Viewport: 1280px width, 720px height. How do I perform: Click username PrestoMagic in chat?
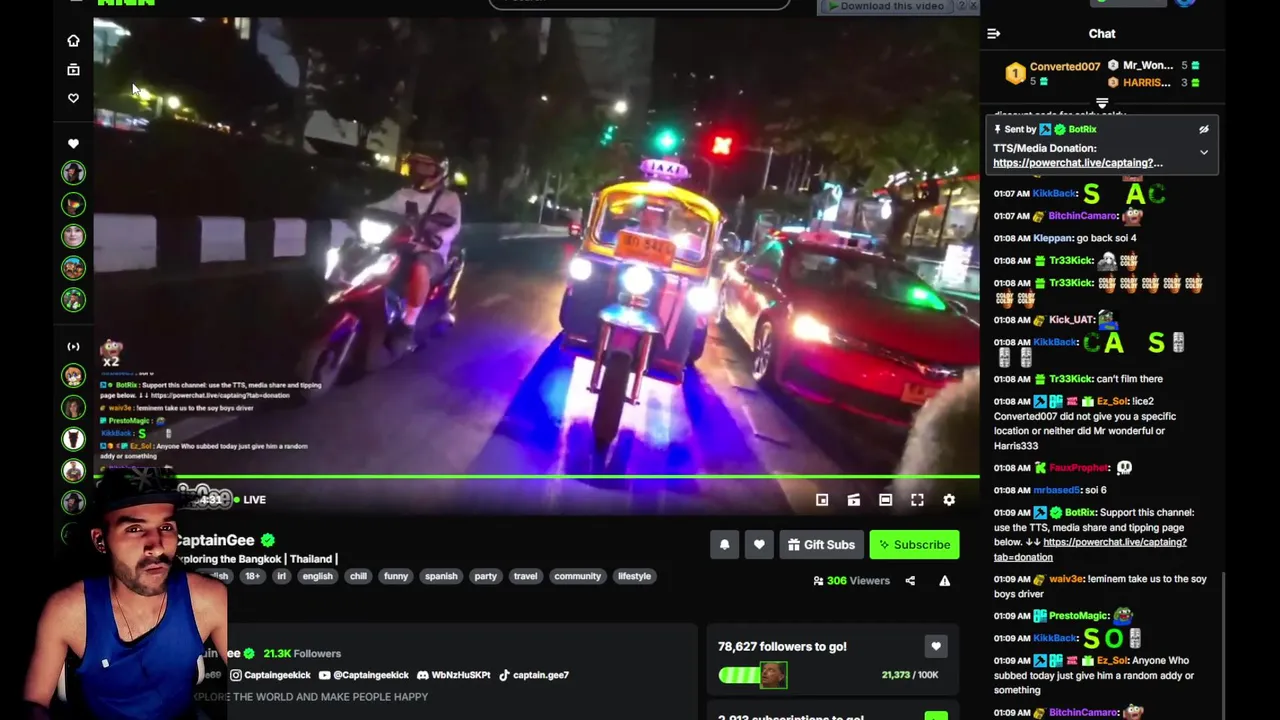tap(1079, 616)
